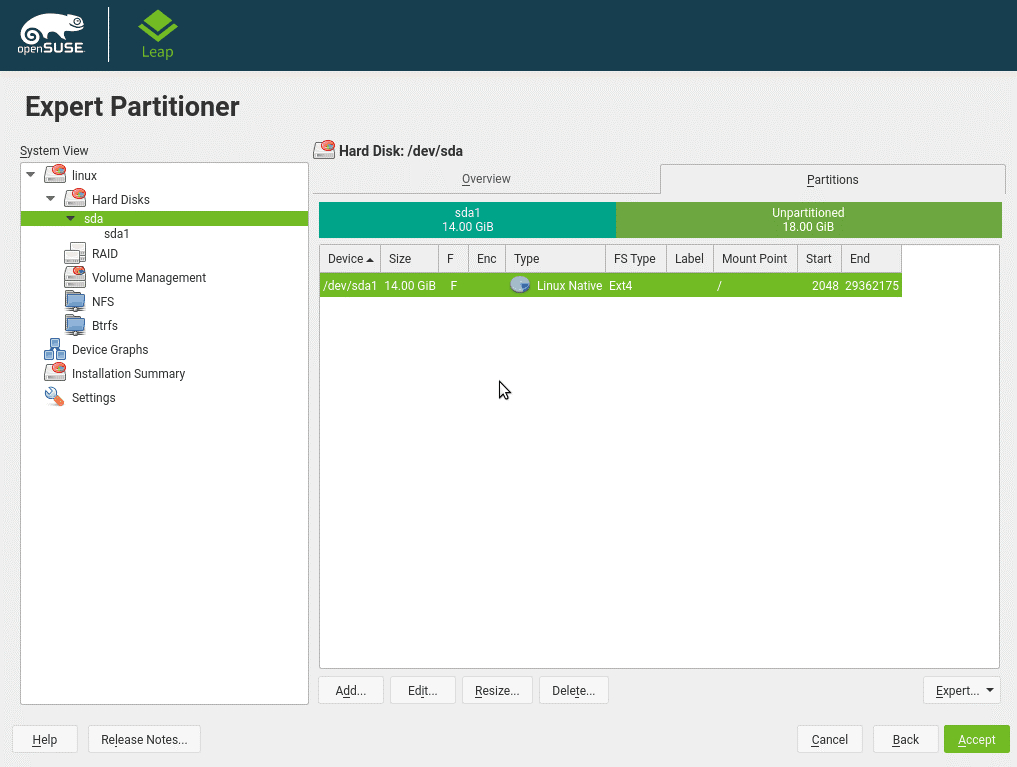1017x767 pixels.
Task: Click the Linux Native partition type icon
Action: pyautogui.click(x=520, y=285)
